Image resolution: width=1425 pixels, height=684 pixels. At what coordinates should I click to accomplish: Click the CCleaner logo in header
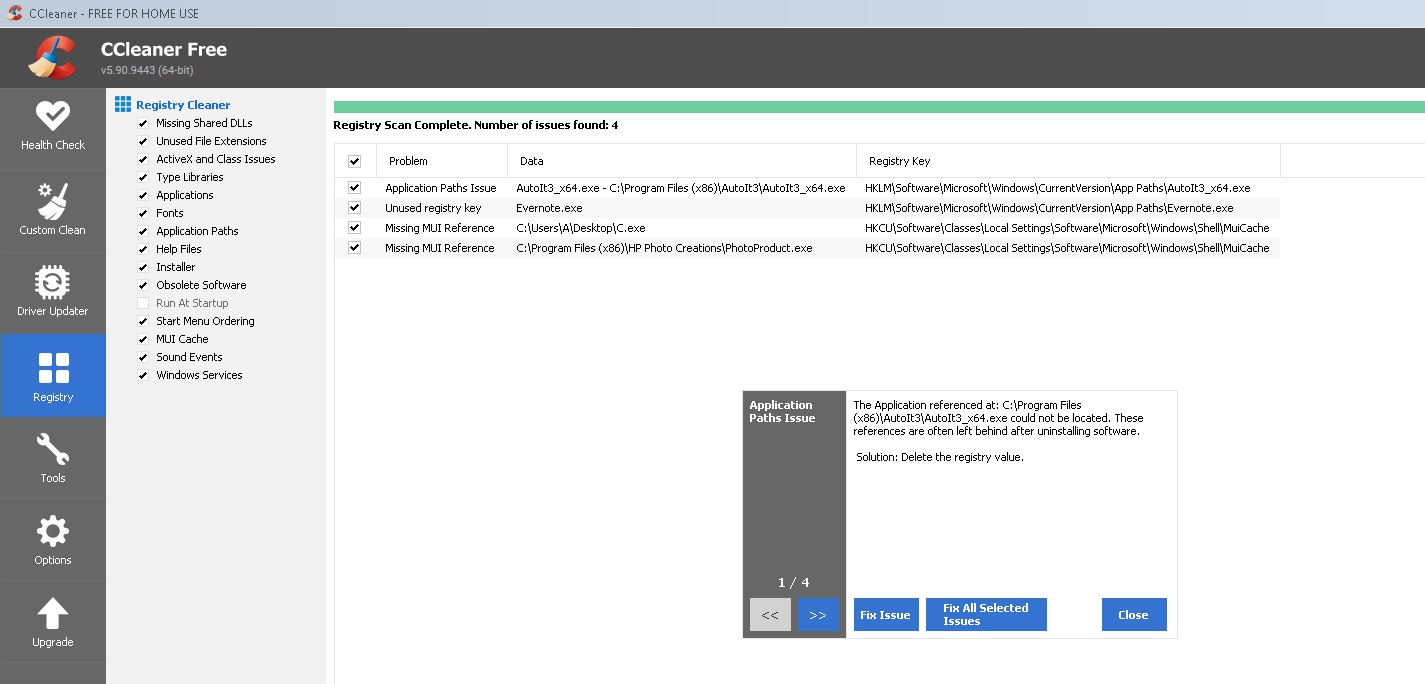(52, 58)
